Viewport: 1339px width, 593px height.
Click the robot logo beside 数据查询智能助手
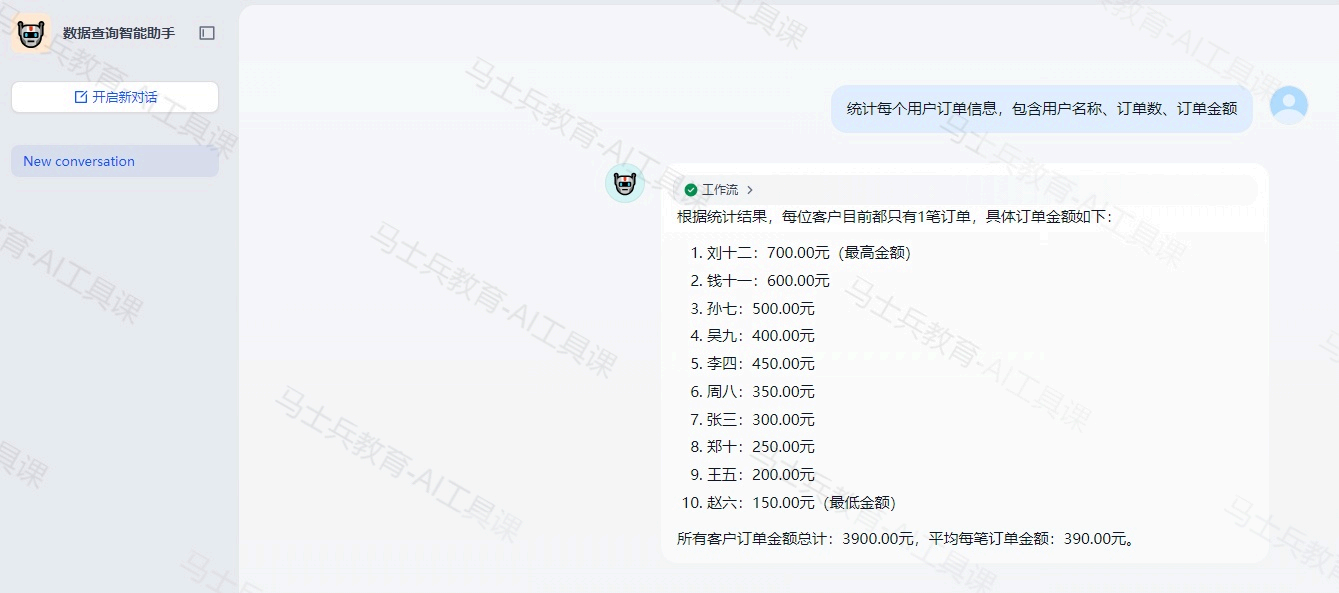[32, 33]
